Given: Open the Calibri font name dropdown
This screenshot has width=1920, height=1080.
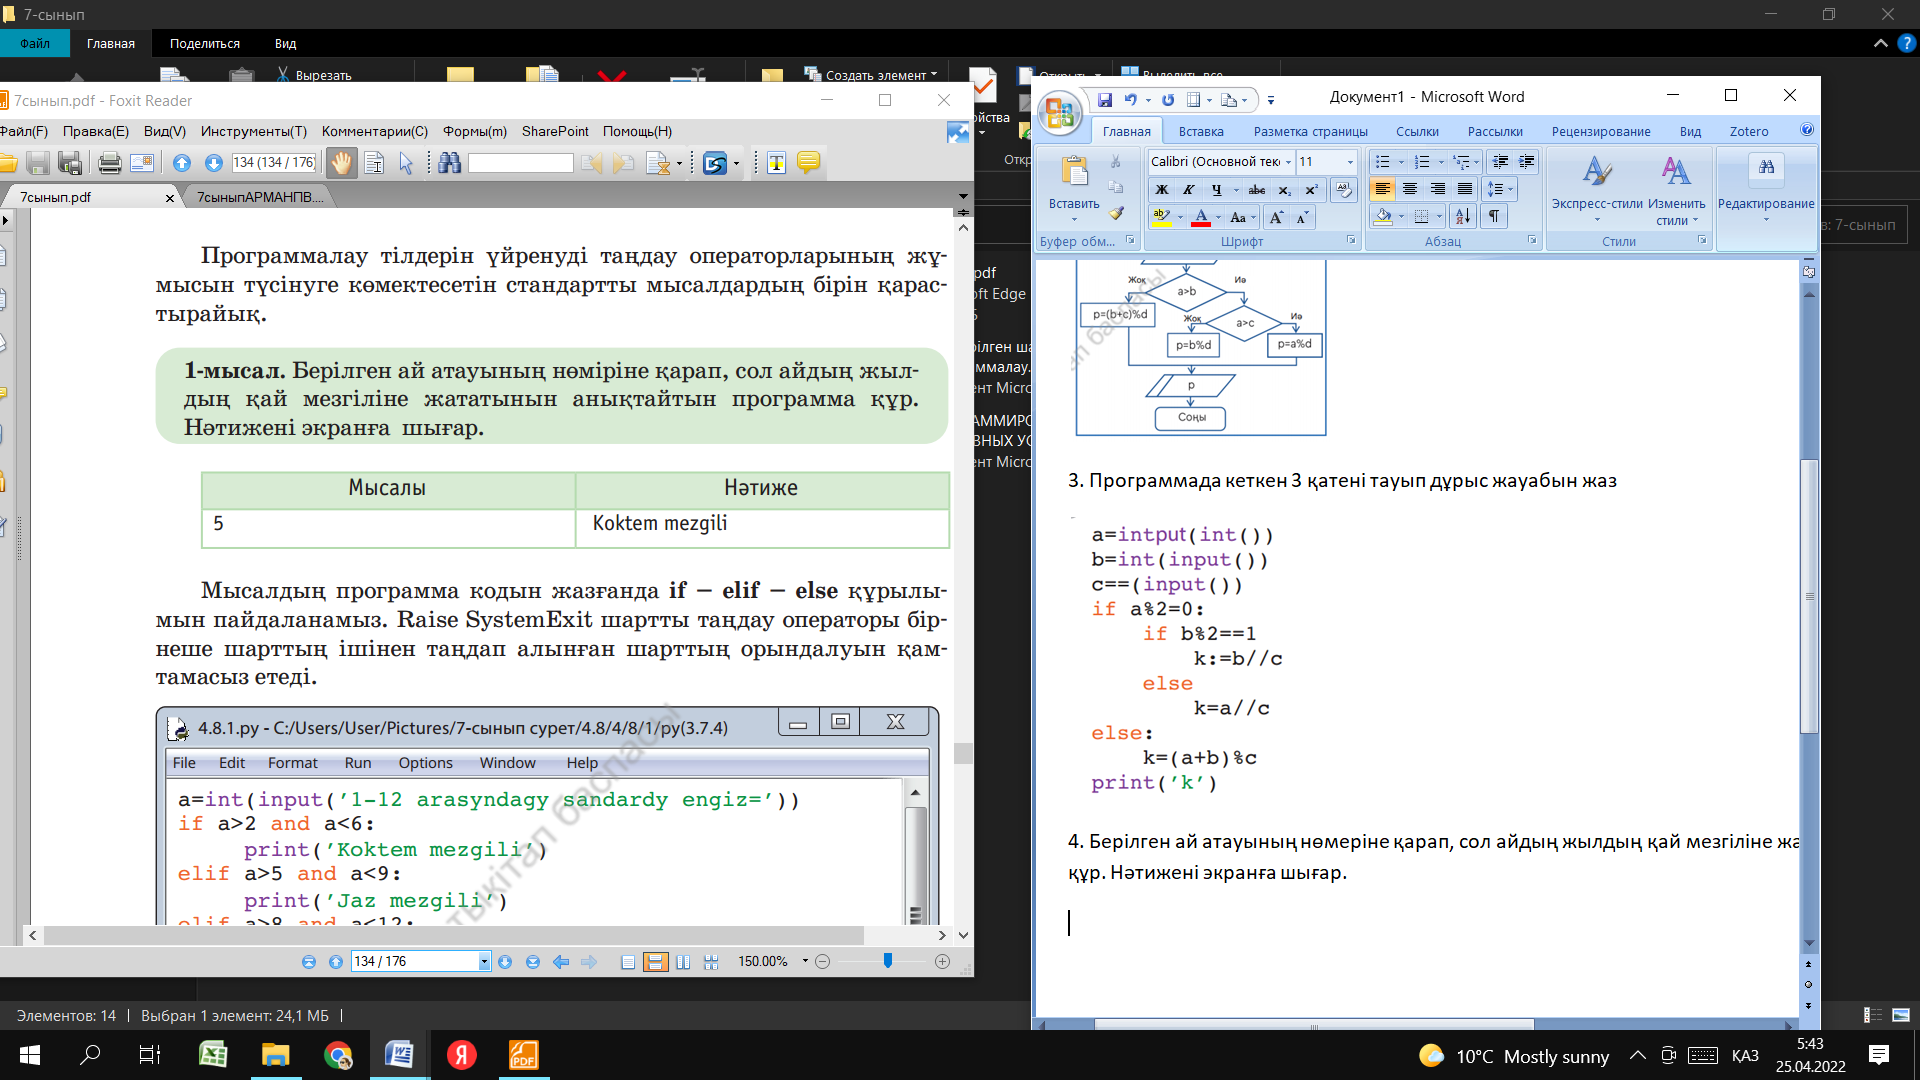Looking at the screenshot, I should (x=1288, y=162).
